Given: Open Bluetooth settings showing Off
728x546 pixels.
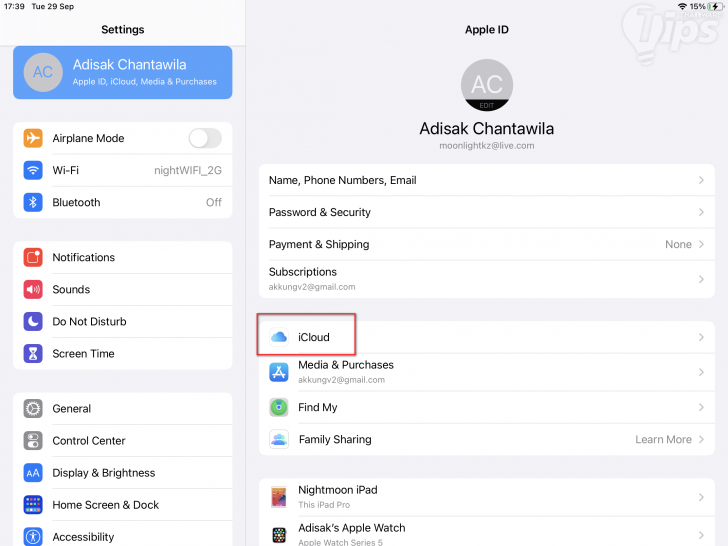Looking at the screenshot, I should (x=123, y=202).
